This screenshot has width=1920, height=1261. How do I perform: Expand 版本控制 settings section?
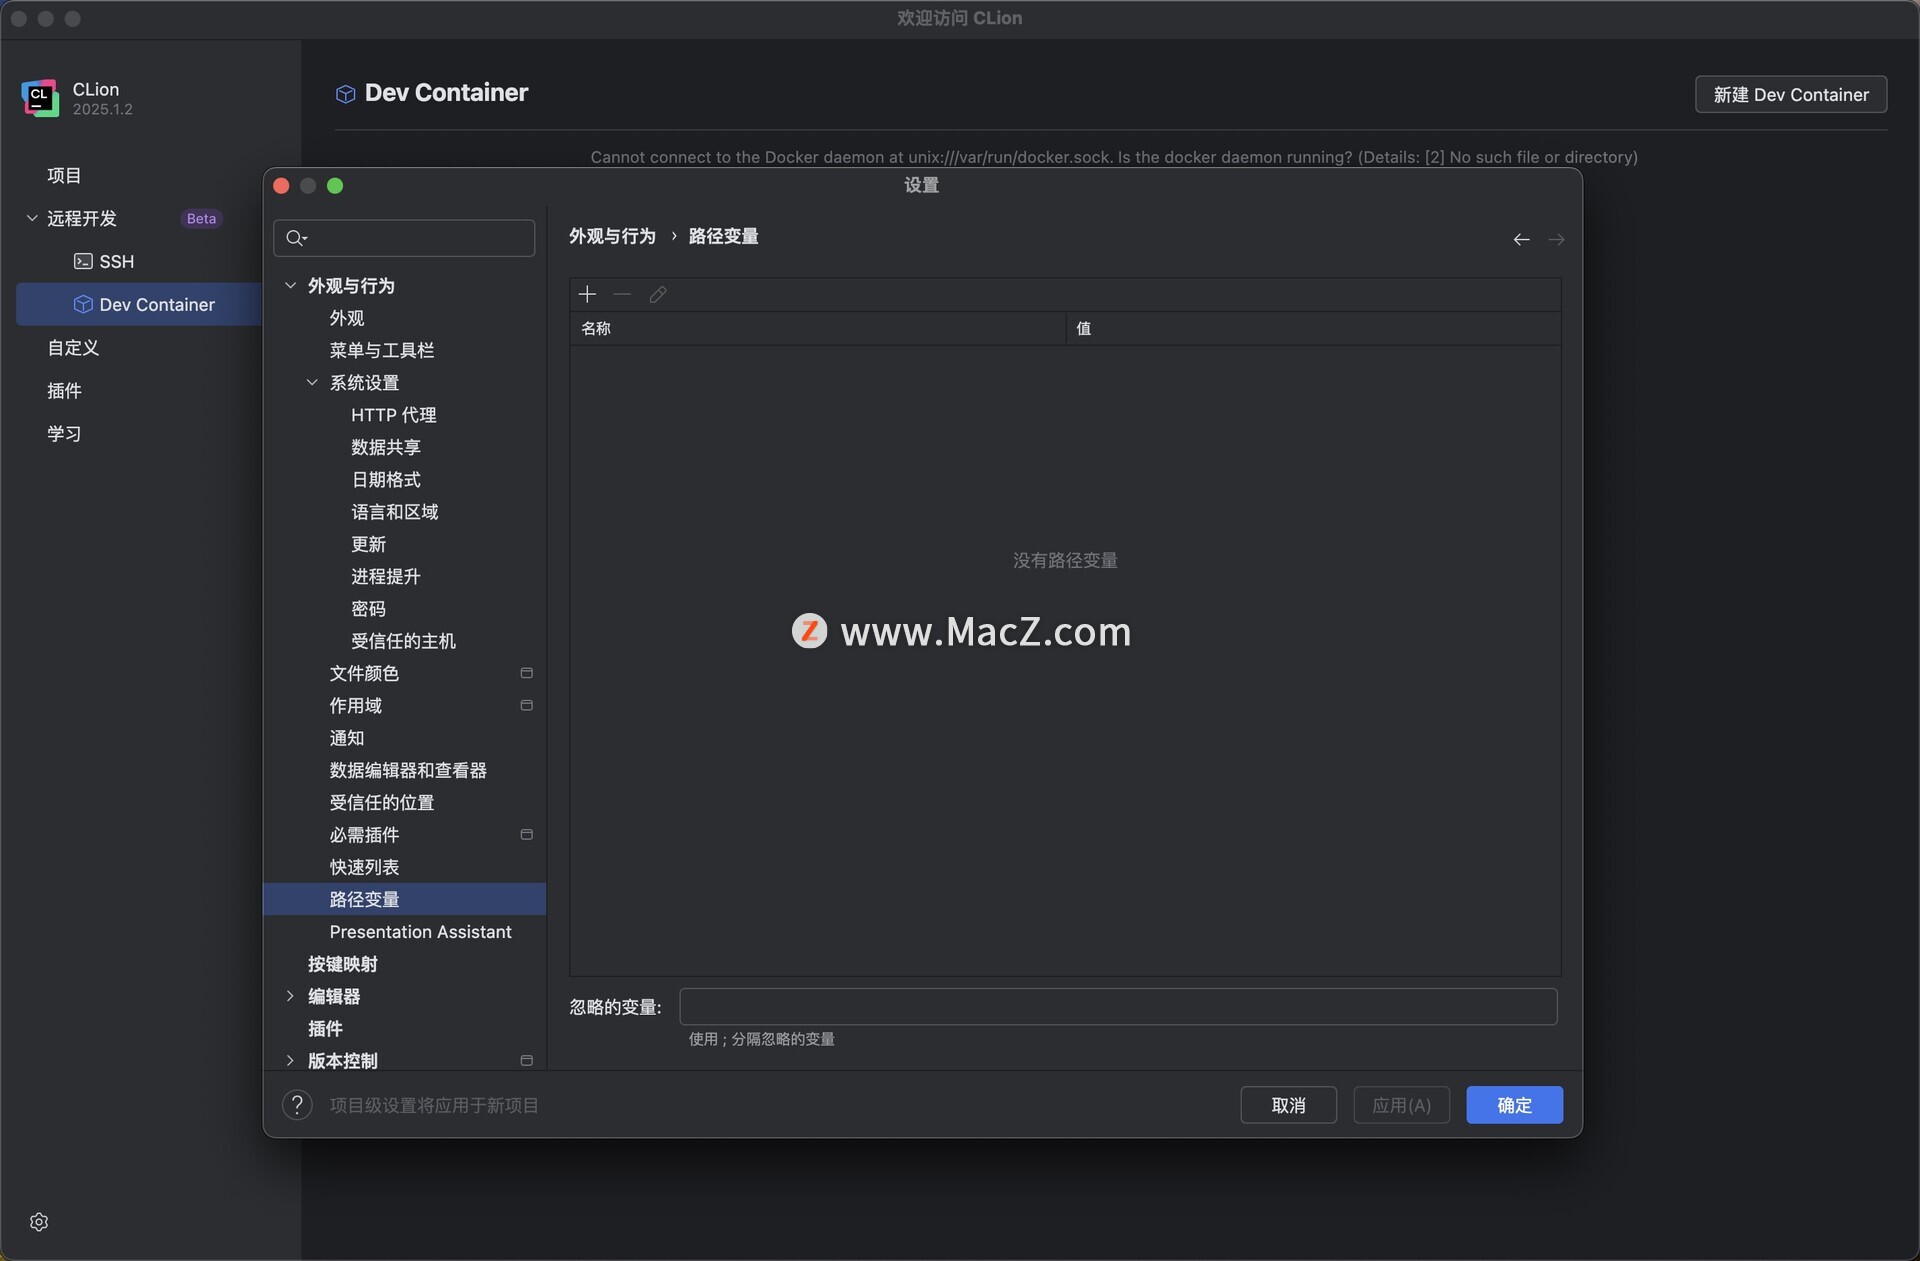[x=290, y=1060]
